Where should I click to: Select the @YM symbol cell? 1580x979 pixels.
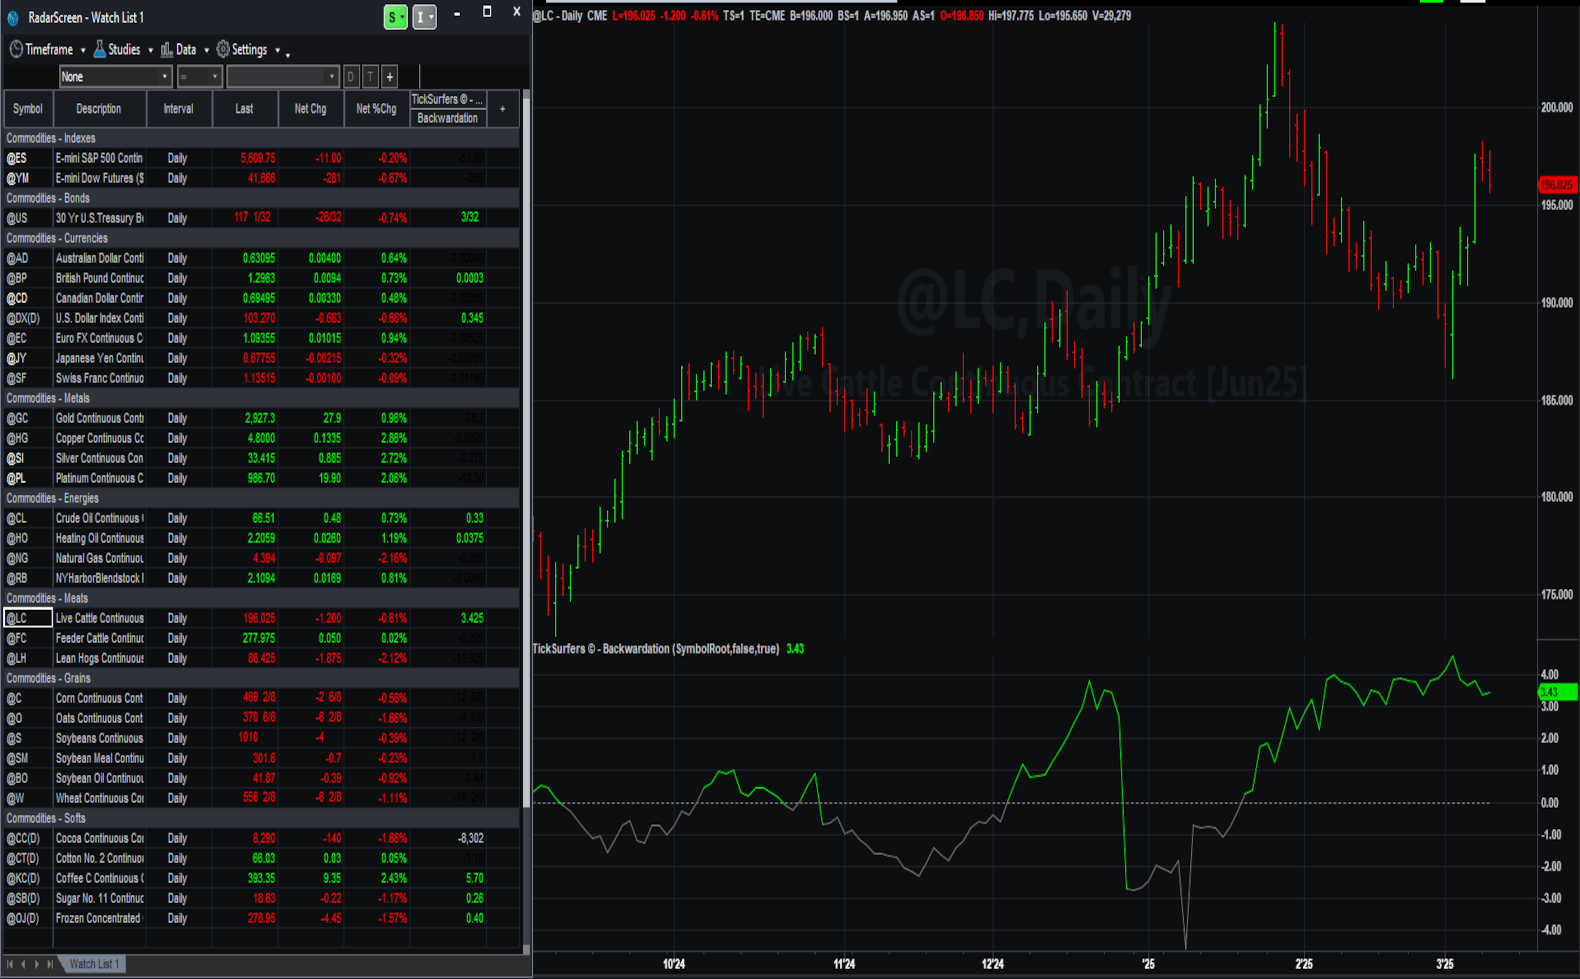[x=27, y=178]
